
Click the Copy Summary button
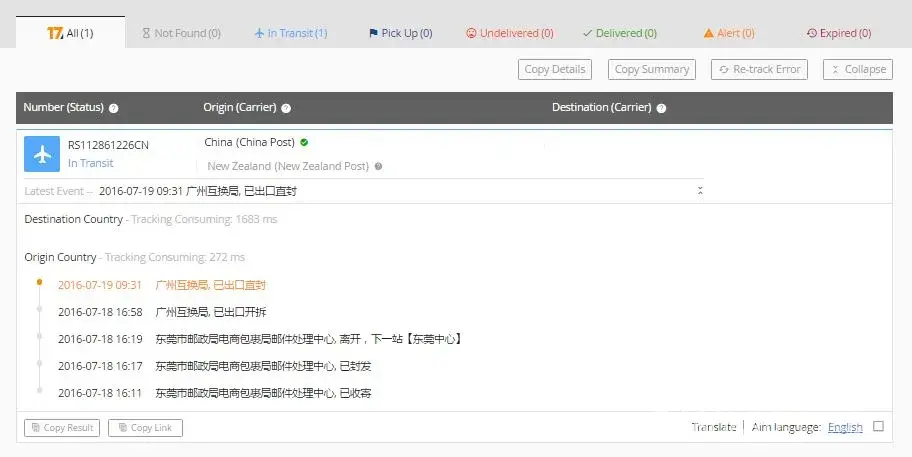(x=651, y=69)
